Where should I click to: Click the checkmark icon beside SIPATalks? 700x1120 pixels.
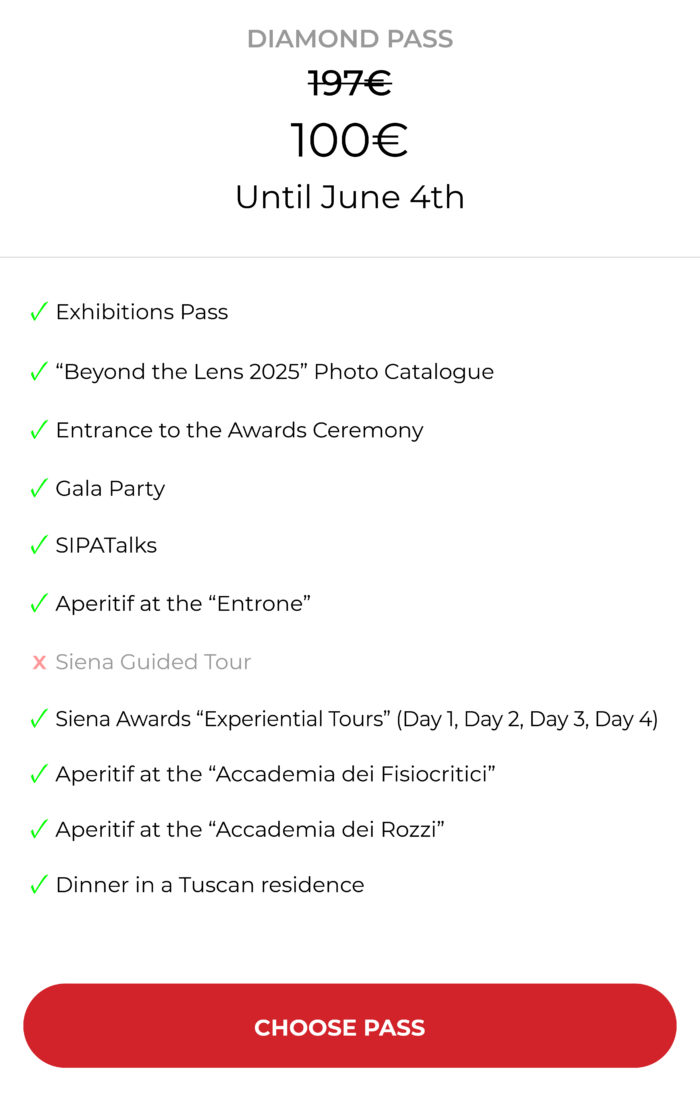[39, 545]
